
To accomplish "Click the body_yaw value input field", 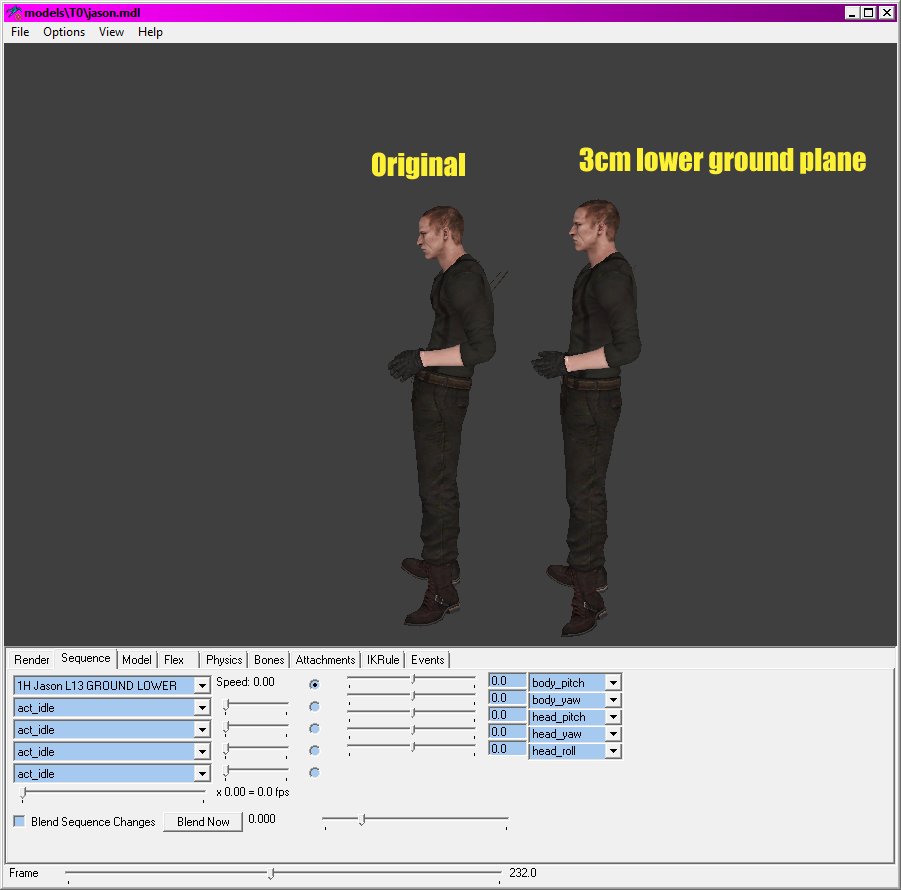I will pyautogui.click(x=507, y=698).
